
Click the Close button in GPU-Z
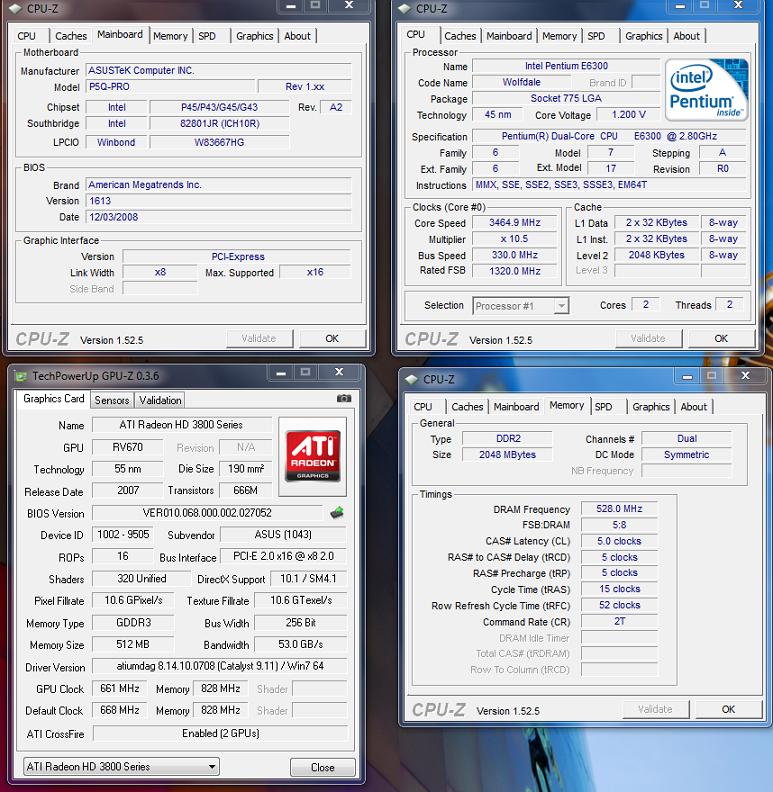[x=323, y=767]
